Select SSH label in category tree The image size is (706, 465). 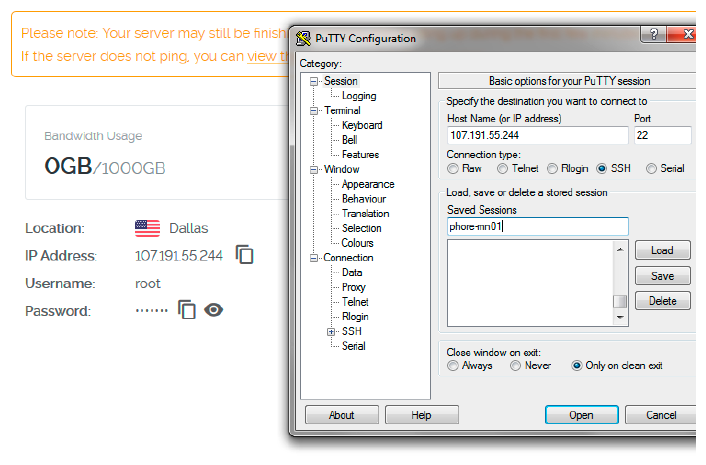352,331
